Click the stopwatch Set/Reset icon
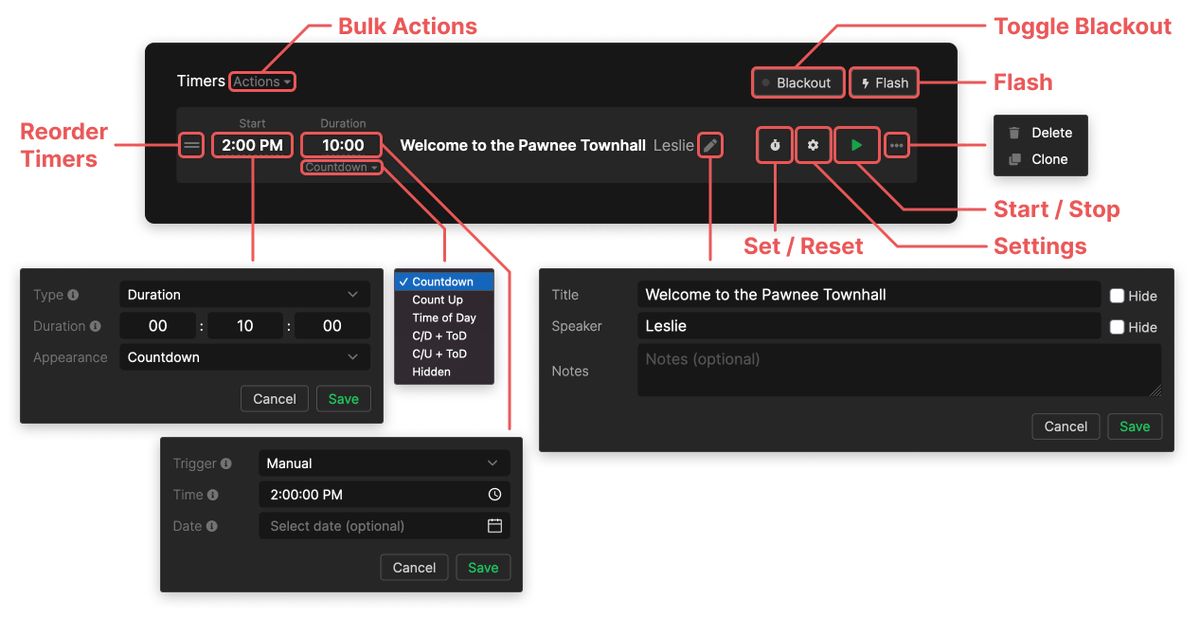 point(775,145)
